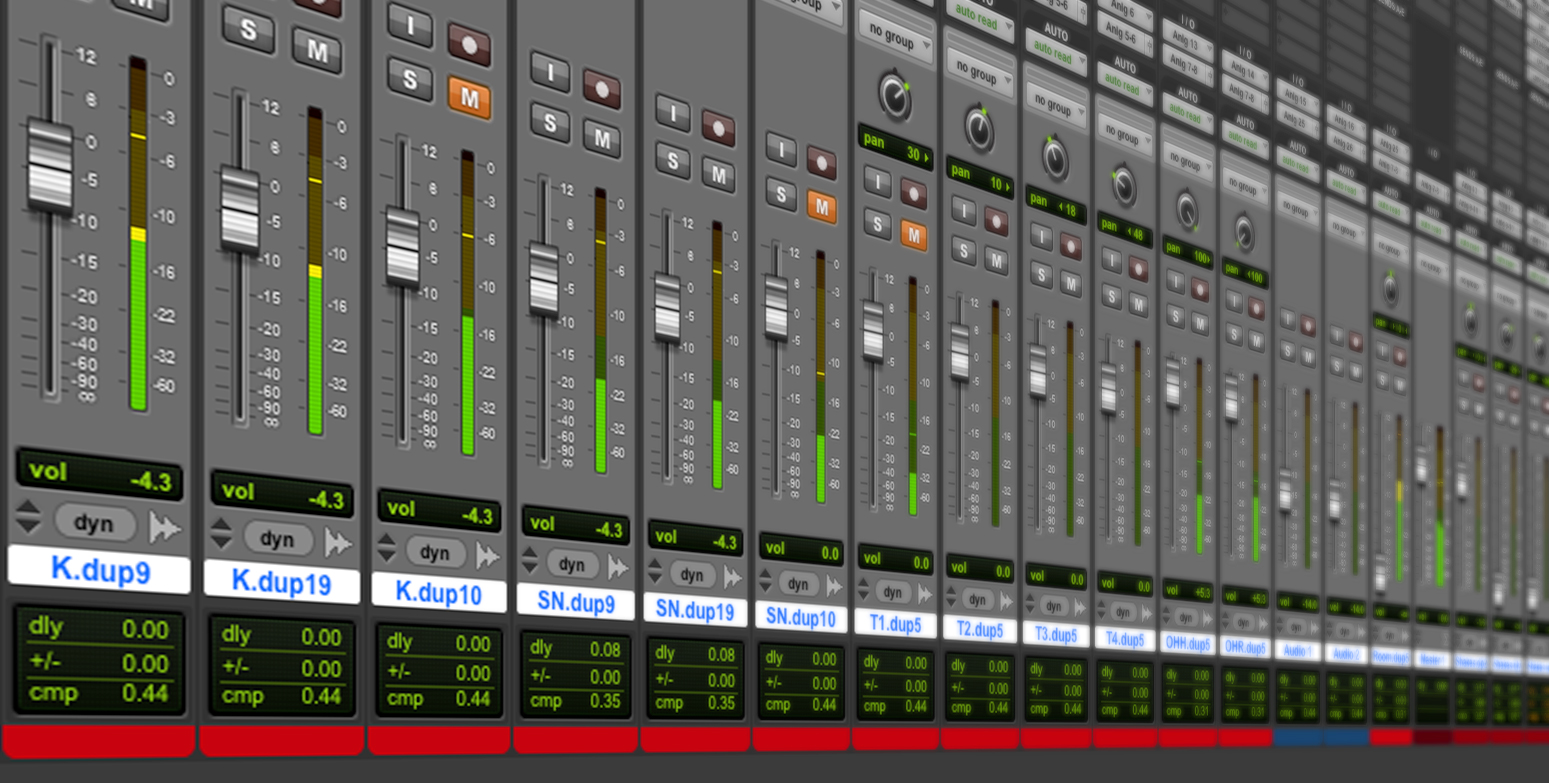Screen dimensions: 1549x783
Task: Click the dyn button on SN.dup10
Action: pos(797,584)
